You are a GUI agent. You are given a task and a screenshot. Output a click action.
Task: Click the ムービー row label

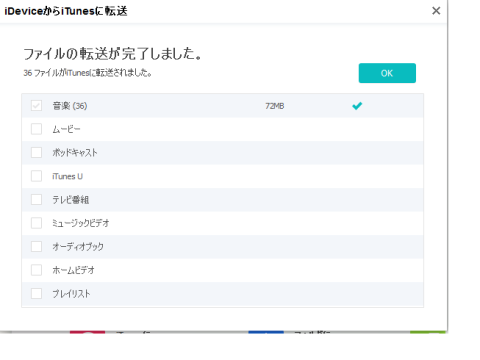[66, 129]
